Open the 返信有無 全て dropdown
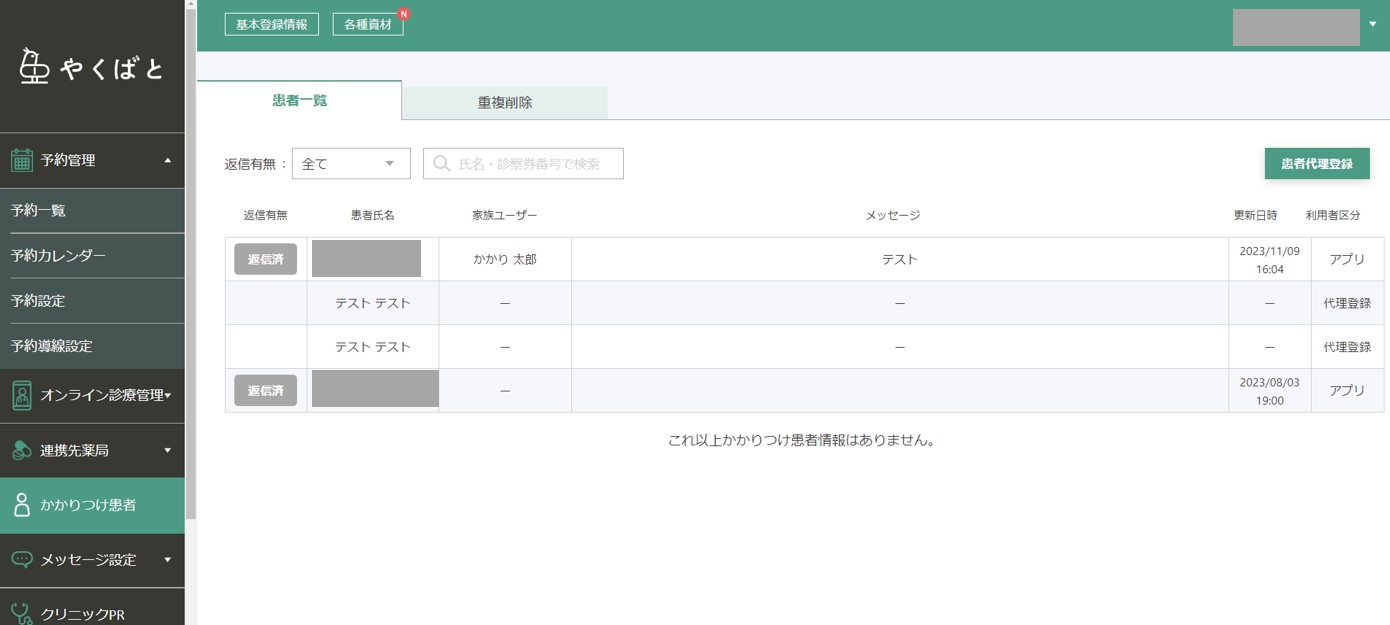1390x625 pixels. (351, 164)
